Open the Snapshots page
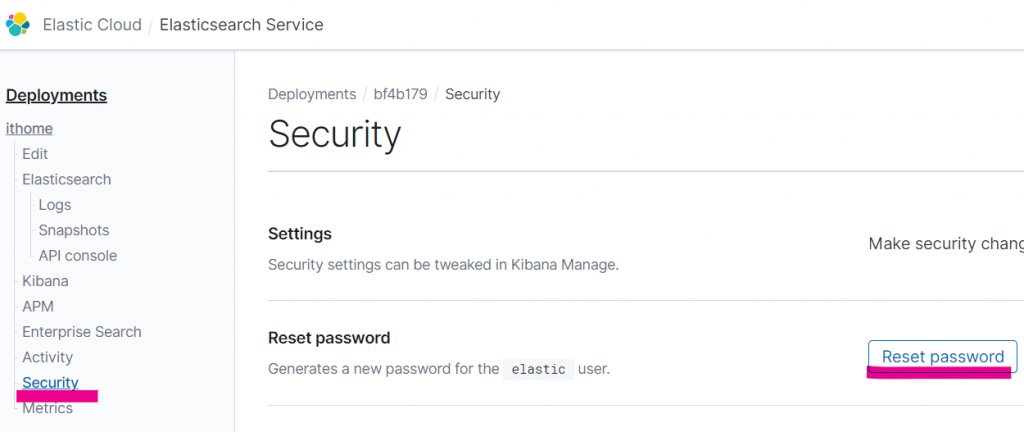This screenshot has width=1024, height=432. 74,230
